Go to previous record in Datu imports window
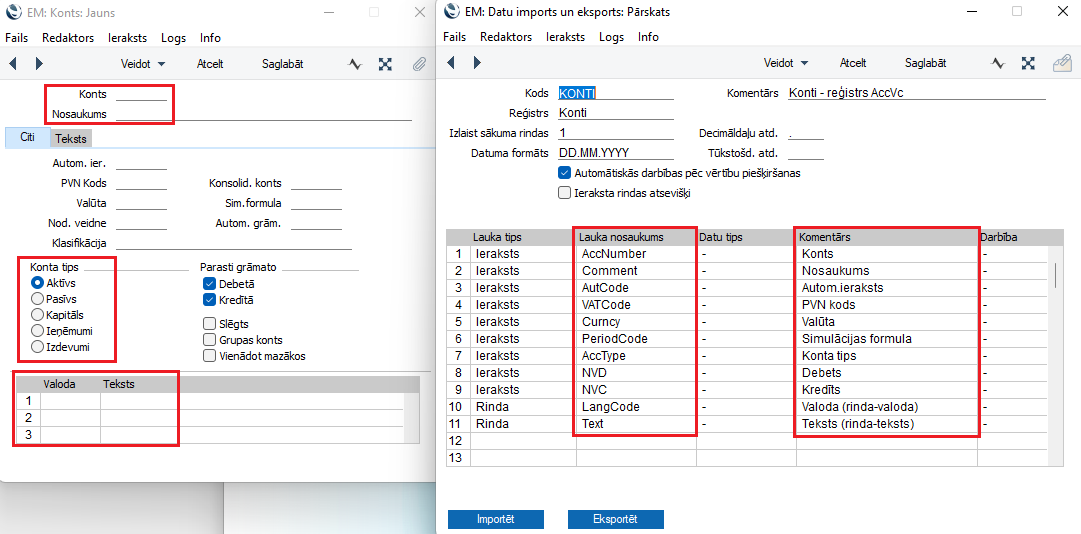The image size is (1081, 534). coord(451,63)
